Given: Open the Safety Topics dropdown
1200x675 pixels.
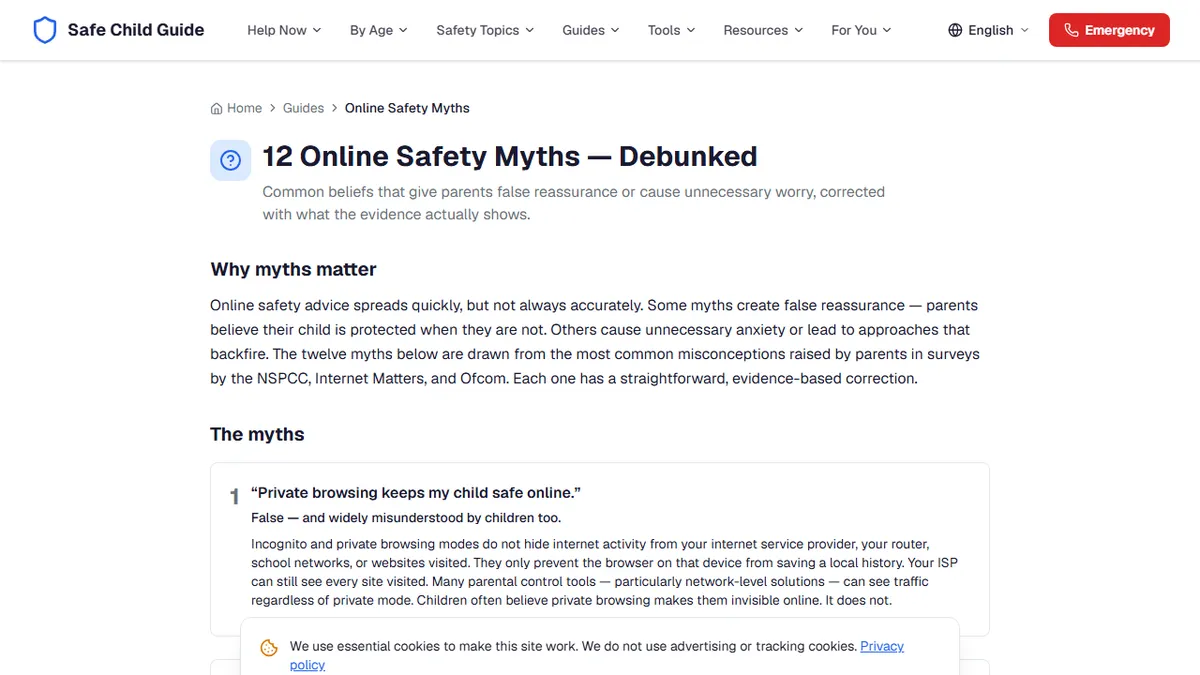Looking at the screenshot, I should 485,30.
